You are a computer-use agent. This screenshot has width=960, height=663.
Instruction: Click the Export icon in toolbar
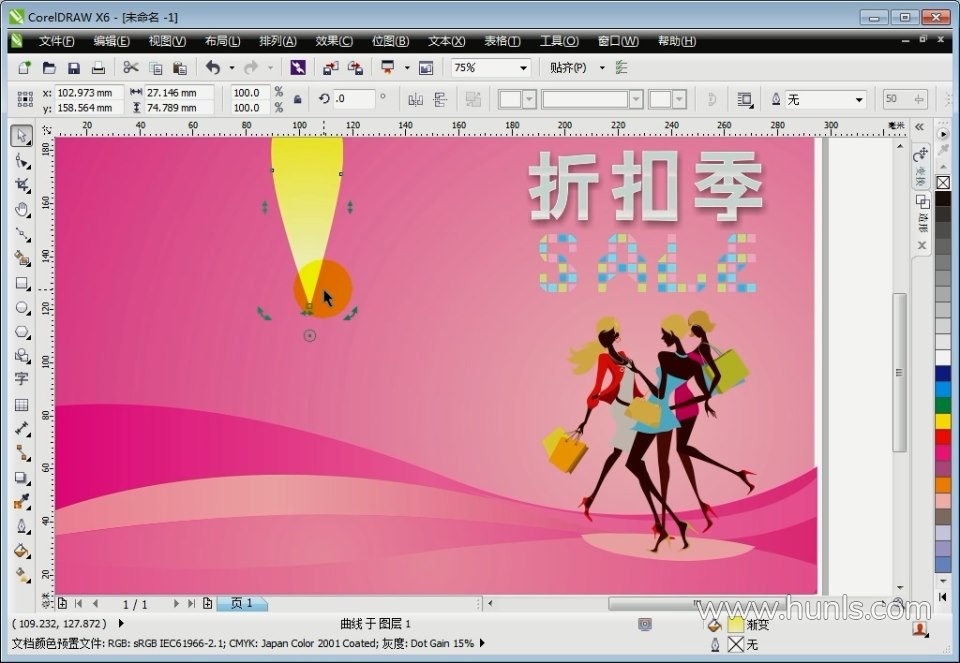pyautogui.click(x=355, y=68)
